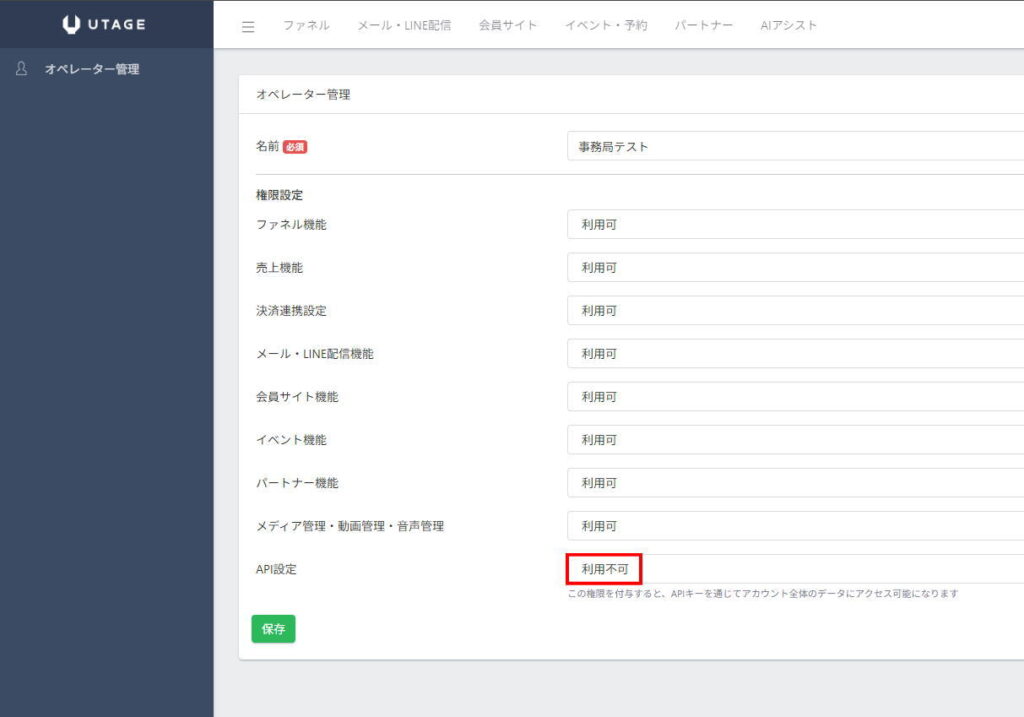Open the API設定 dropdown showing 利用不可
The image size is (1024, 717).
point(795,569)
